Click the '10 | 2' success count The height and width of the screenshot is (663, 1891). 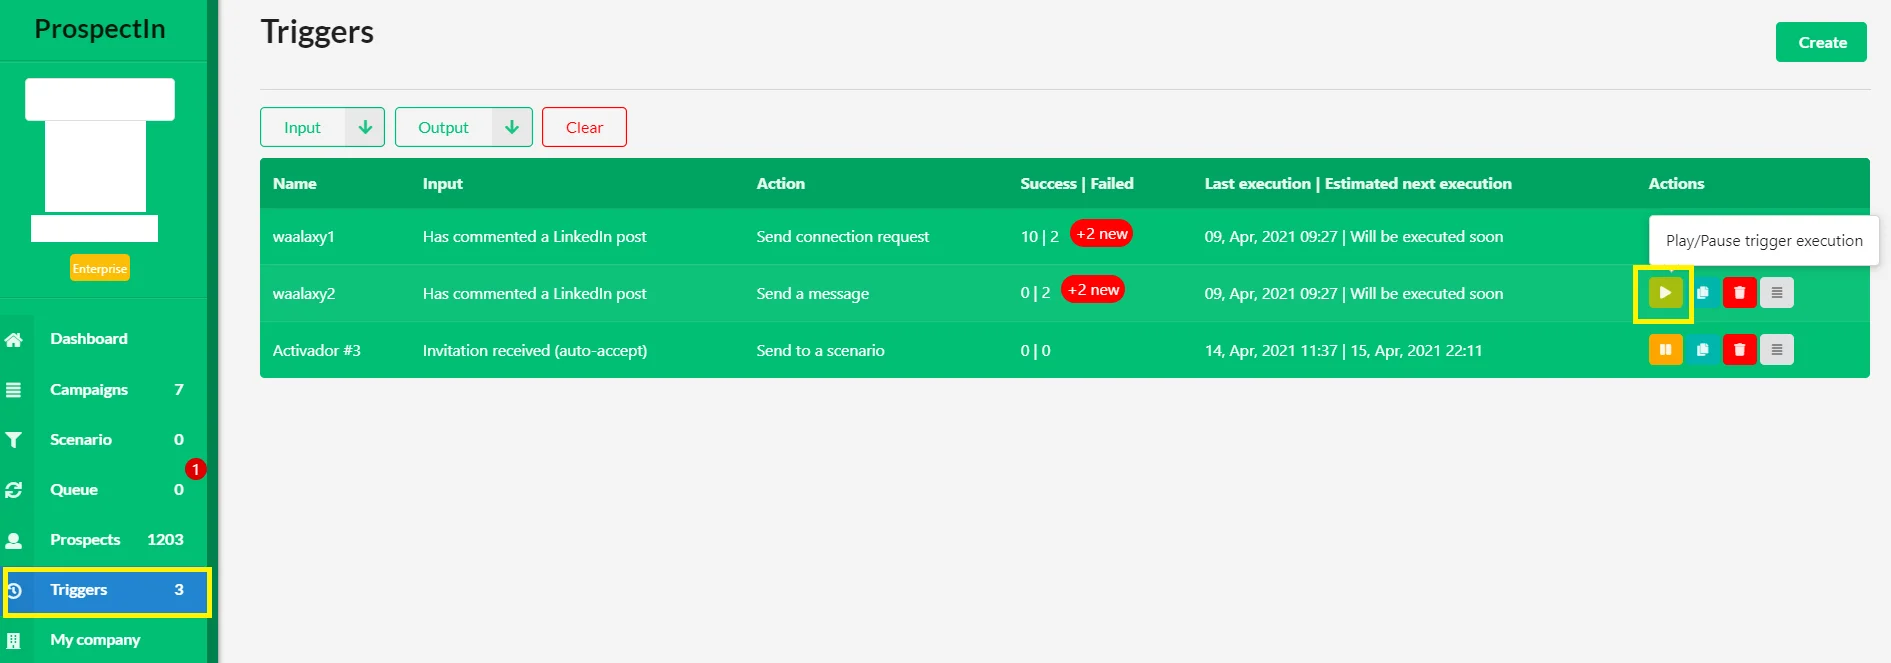pyautogui.click(x=1040, y=237)
